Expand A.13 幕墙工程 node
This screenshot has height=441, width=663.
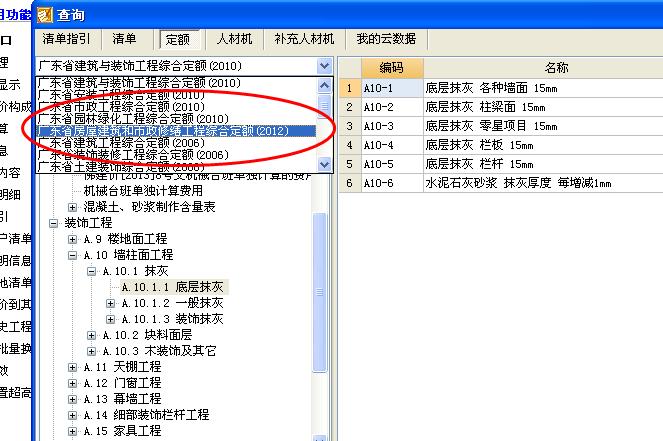[72, 399]
